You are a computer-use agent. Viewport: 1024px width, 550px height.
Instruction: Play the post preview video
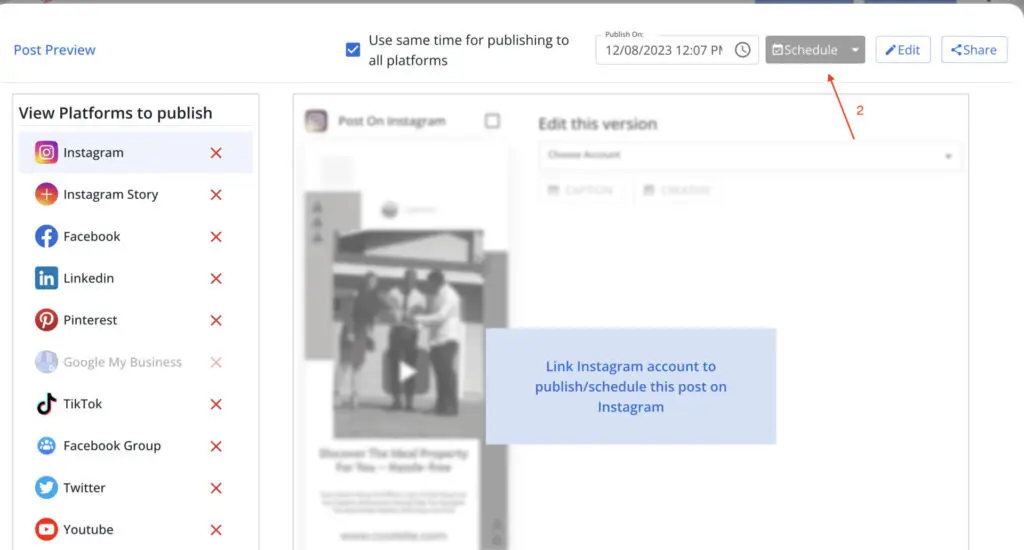click(407, 372)
